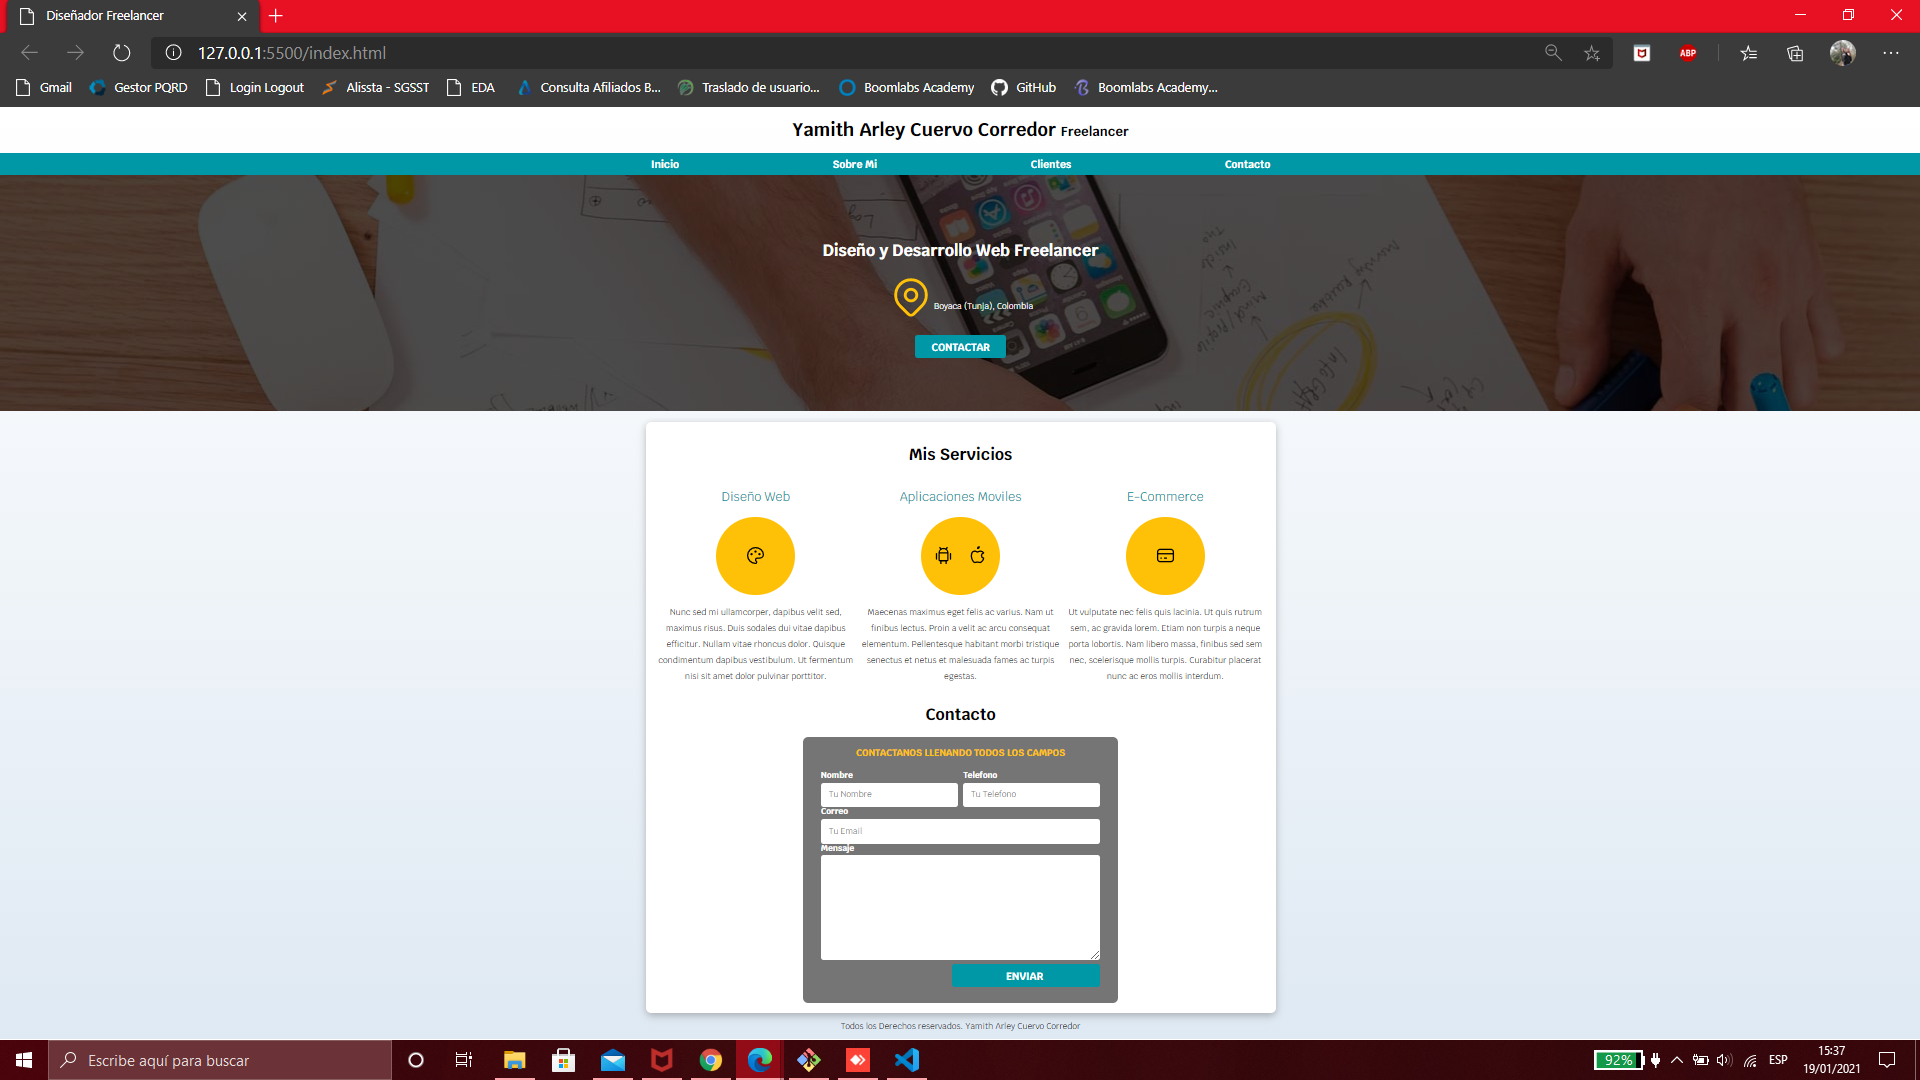This screenshot has height=1080, width=1920.
Task: Launch Visual Studio Code from the taskbar
Action: [906, 1060]
